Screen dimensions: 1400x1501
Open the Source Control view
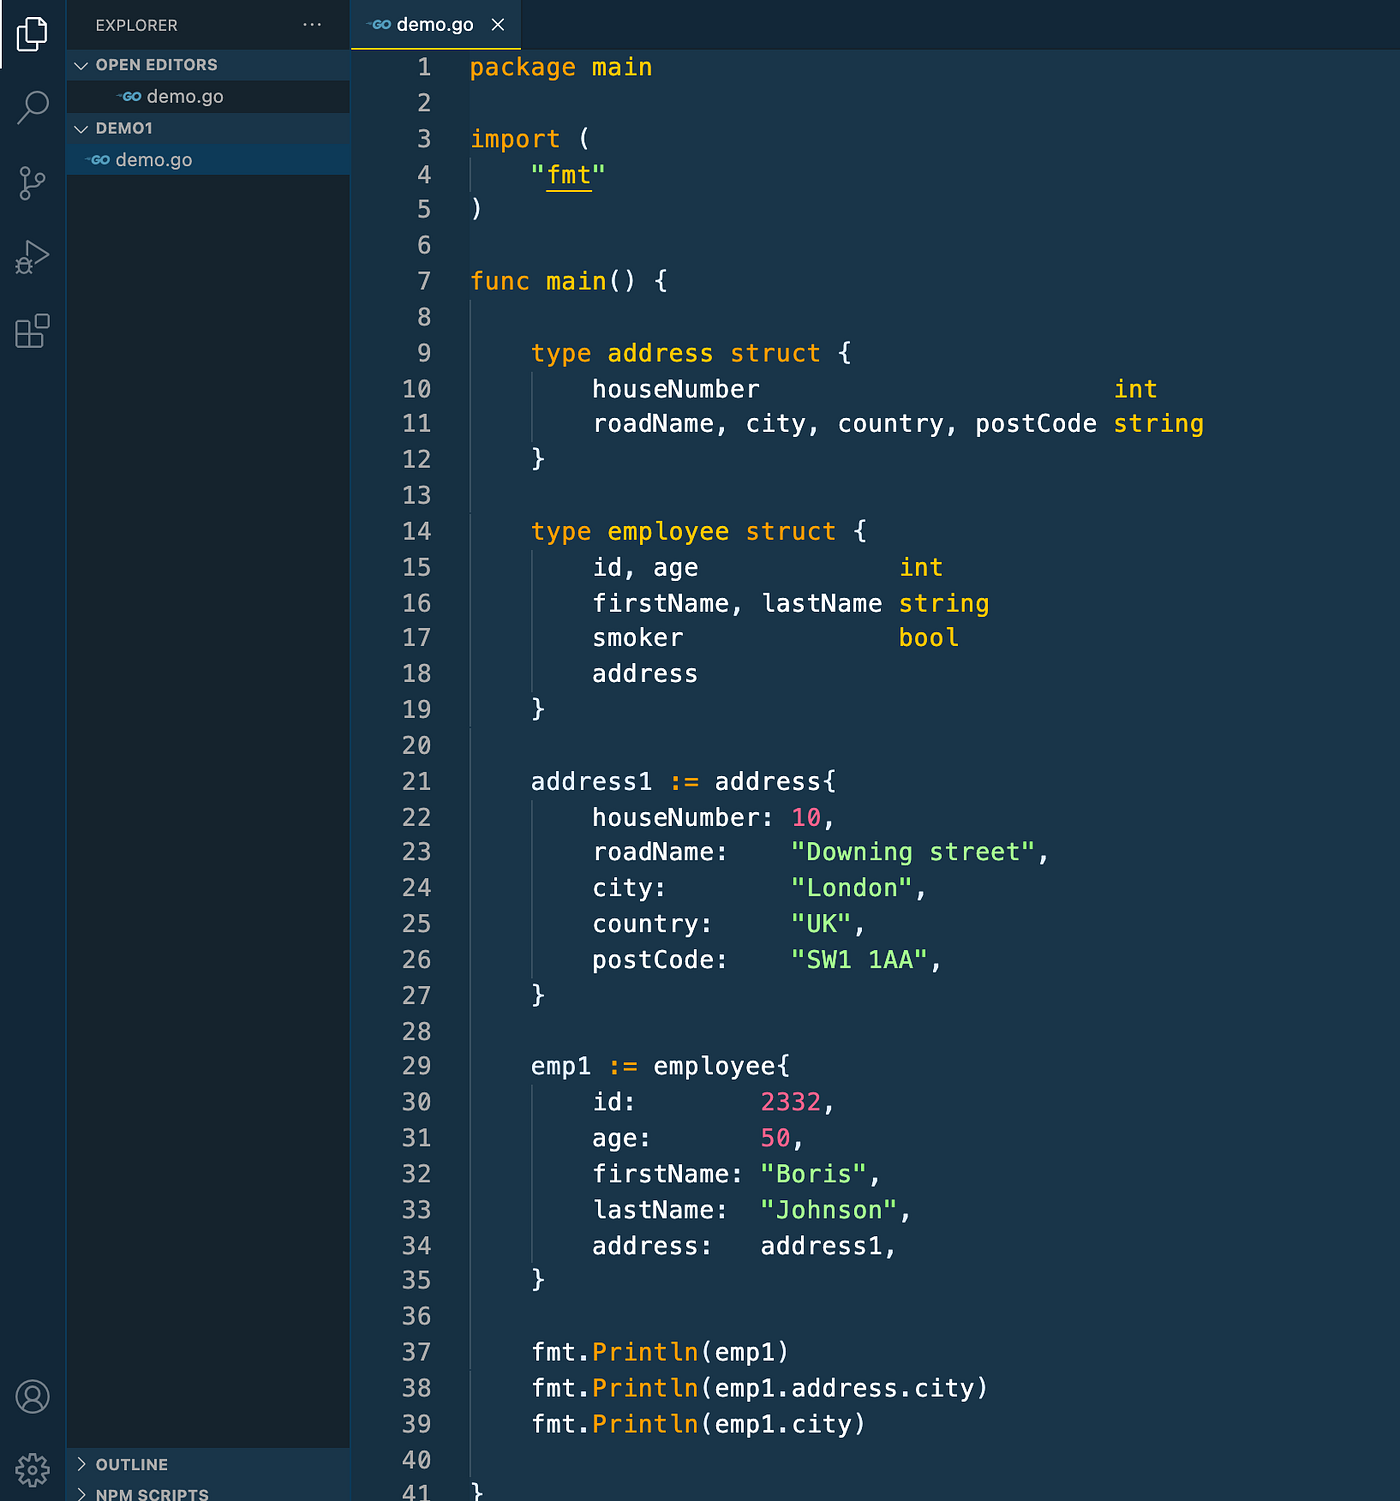33,183
